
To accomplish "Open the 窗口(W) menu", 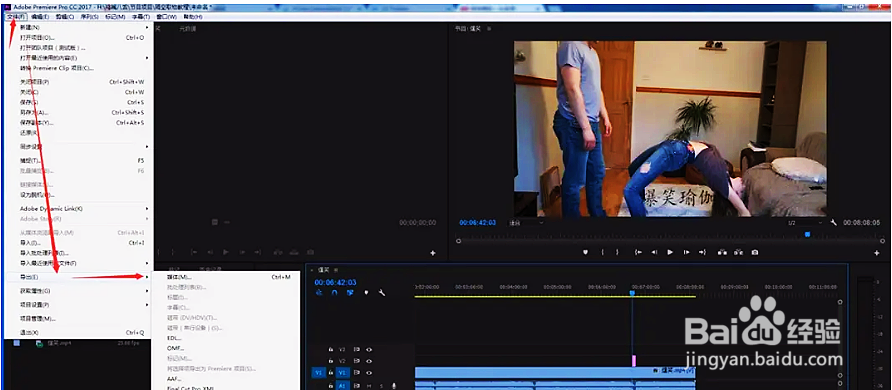I will tap(166, 17).
